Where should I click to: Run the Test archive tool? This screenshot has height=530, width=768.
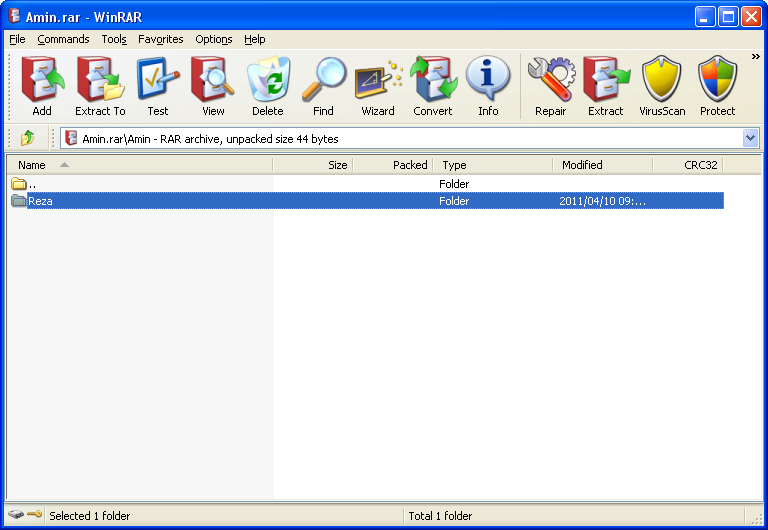point(158,85)
